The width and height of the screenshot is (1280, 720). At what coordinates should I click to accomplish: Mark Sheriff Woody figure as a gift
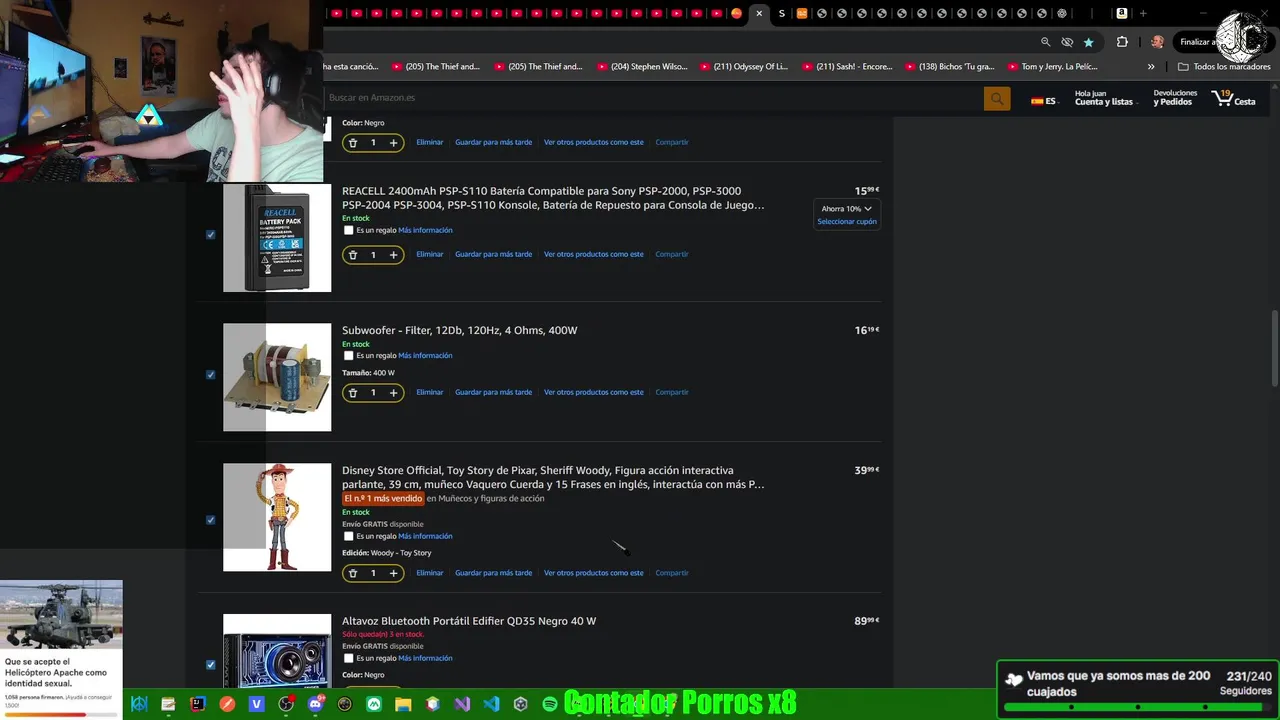[x=348, y=536]
